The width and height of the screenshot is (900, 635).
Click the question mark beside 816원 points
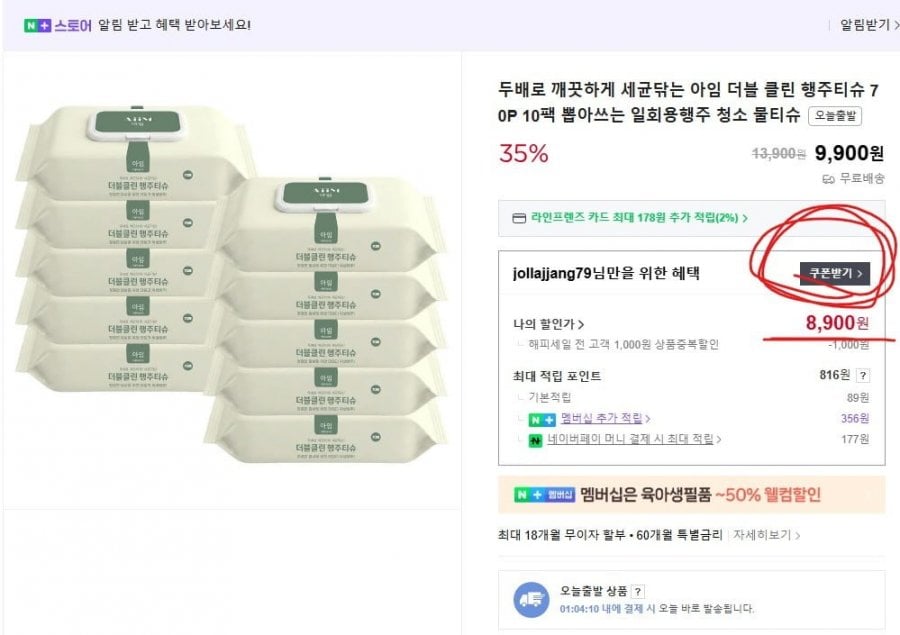[862, 376]
